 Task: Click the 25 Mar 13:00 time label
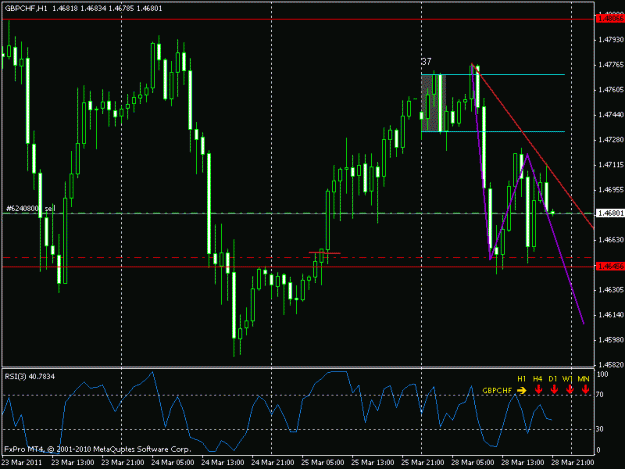coord(373,463)
